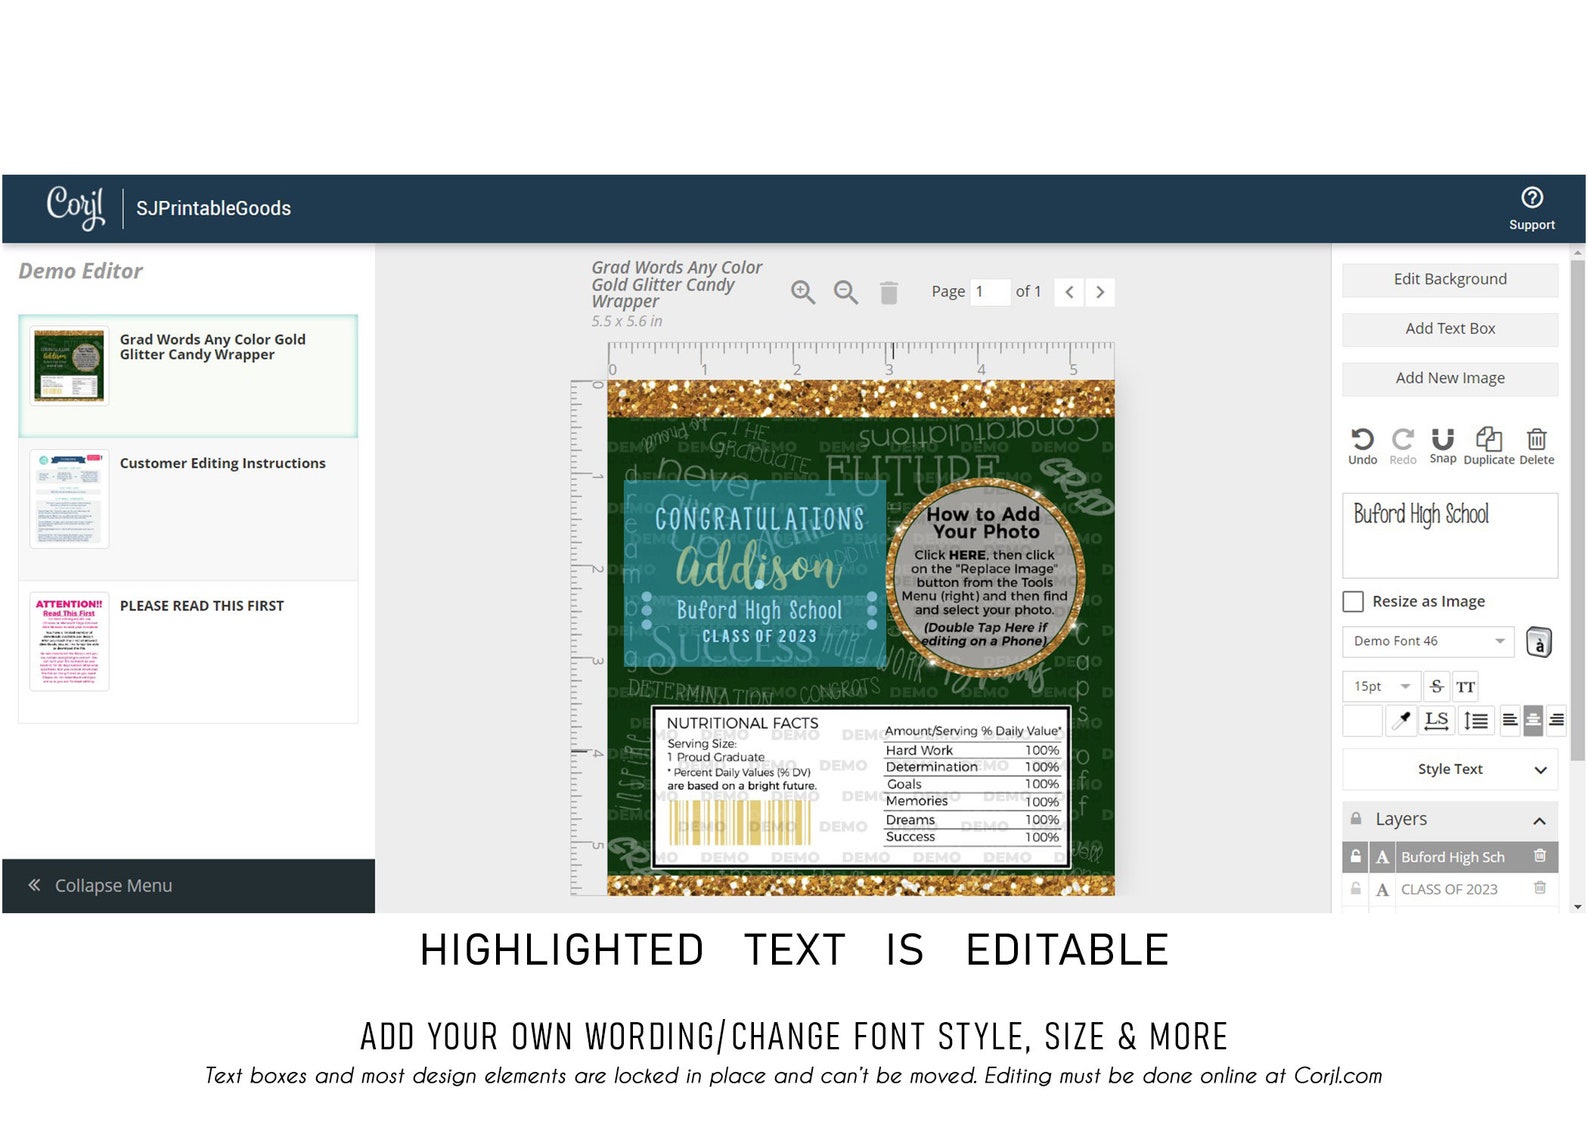This screenshot has height=1134, width=1588.
Task: Go to the previous page
Action: coord(1069,292)
